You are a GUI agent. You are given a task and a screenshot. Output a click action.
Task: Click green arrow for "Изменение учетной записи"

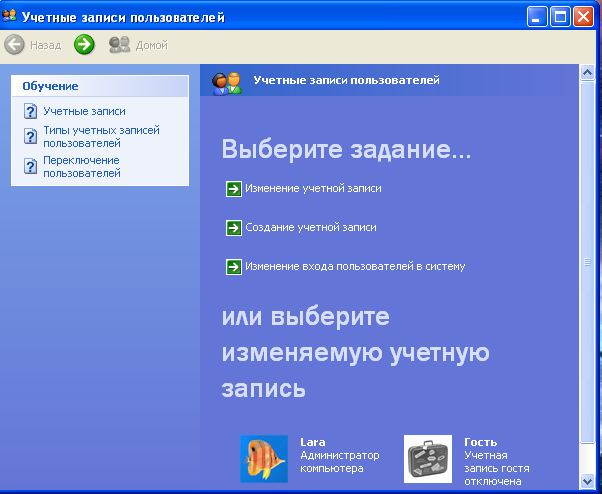coord(234,189)
